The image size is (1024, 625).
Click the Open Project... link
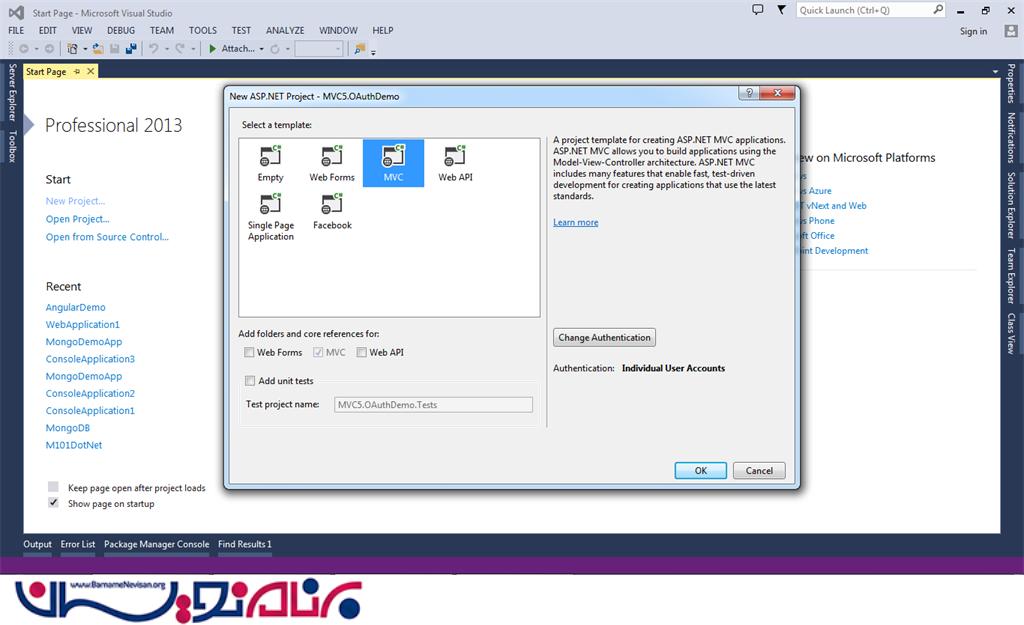click(77, 219)
